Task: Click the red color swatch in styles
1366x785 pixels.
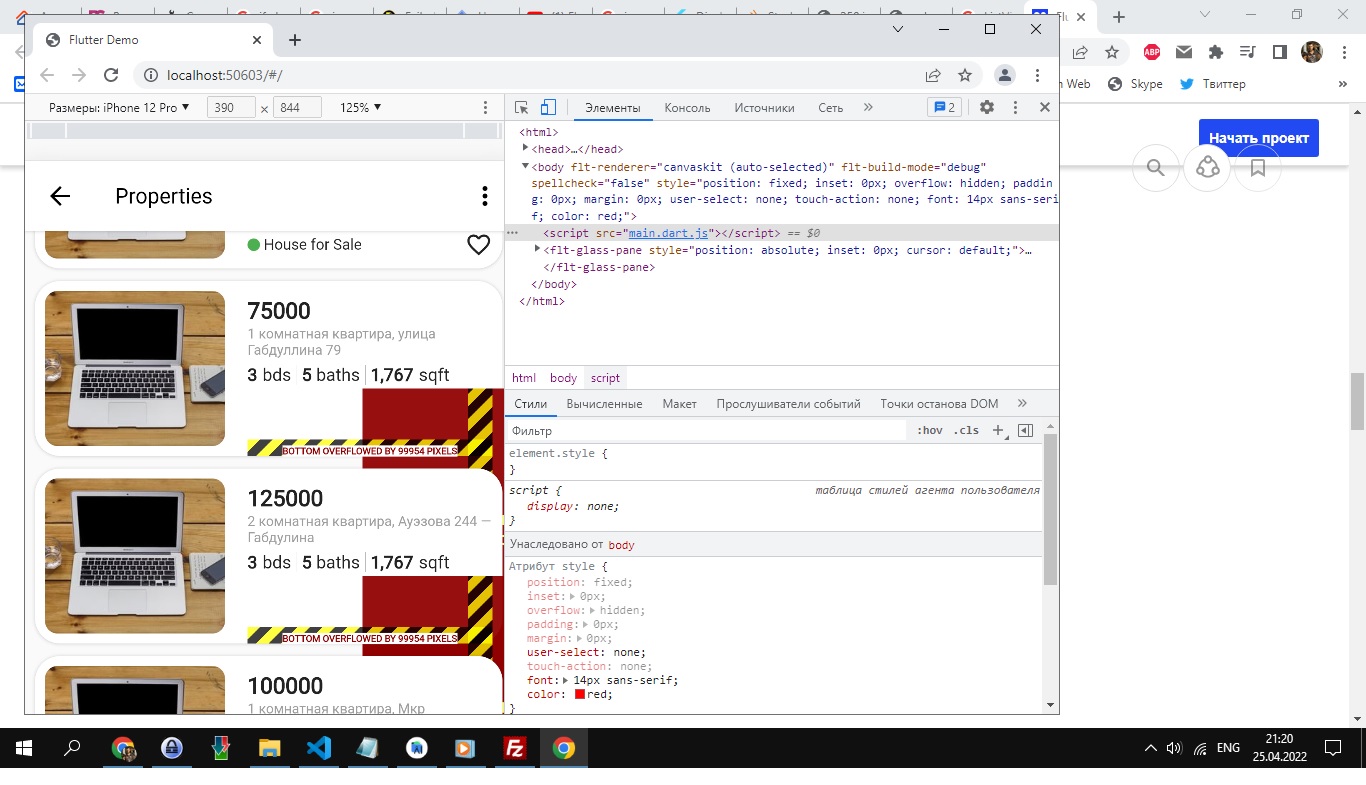Action: (x=580, y=694)
